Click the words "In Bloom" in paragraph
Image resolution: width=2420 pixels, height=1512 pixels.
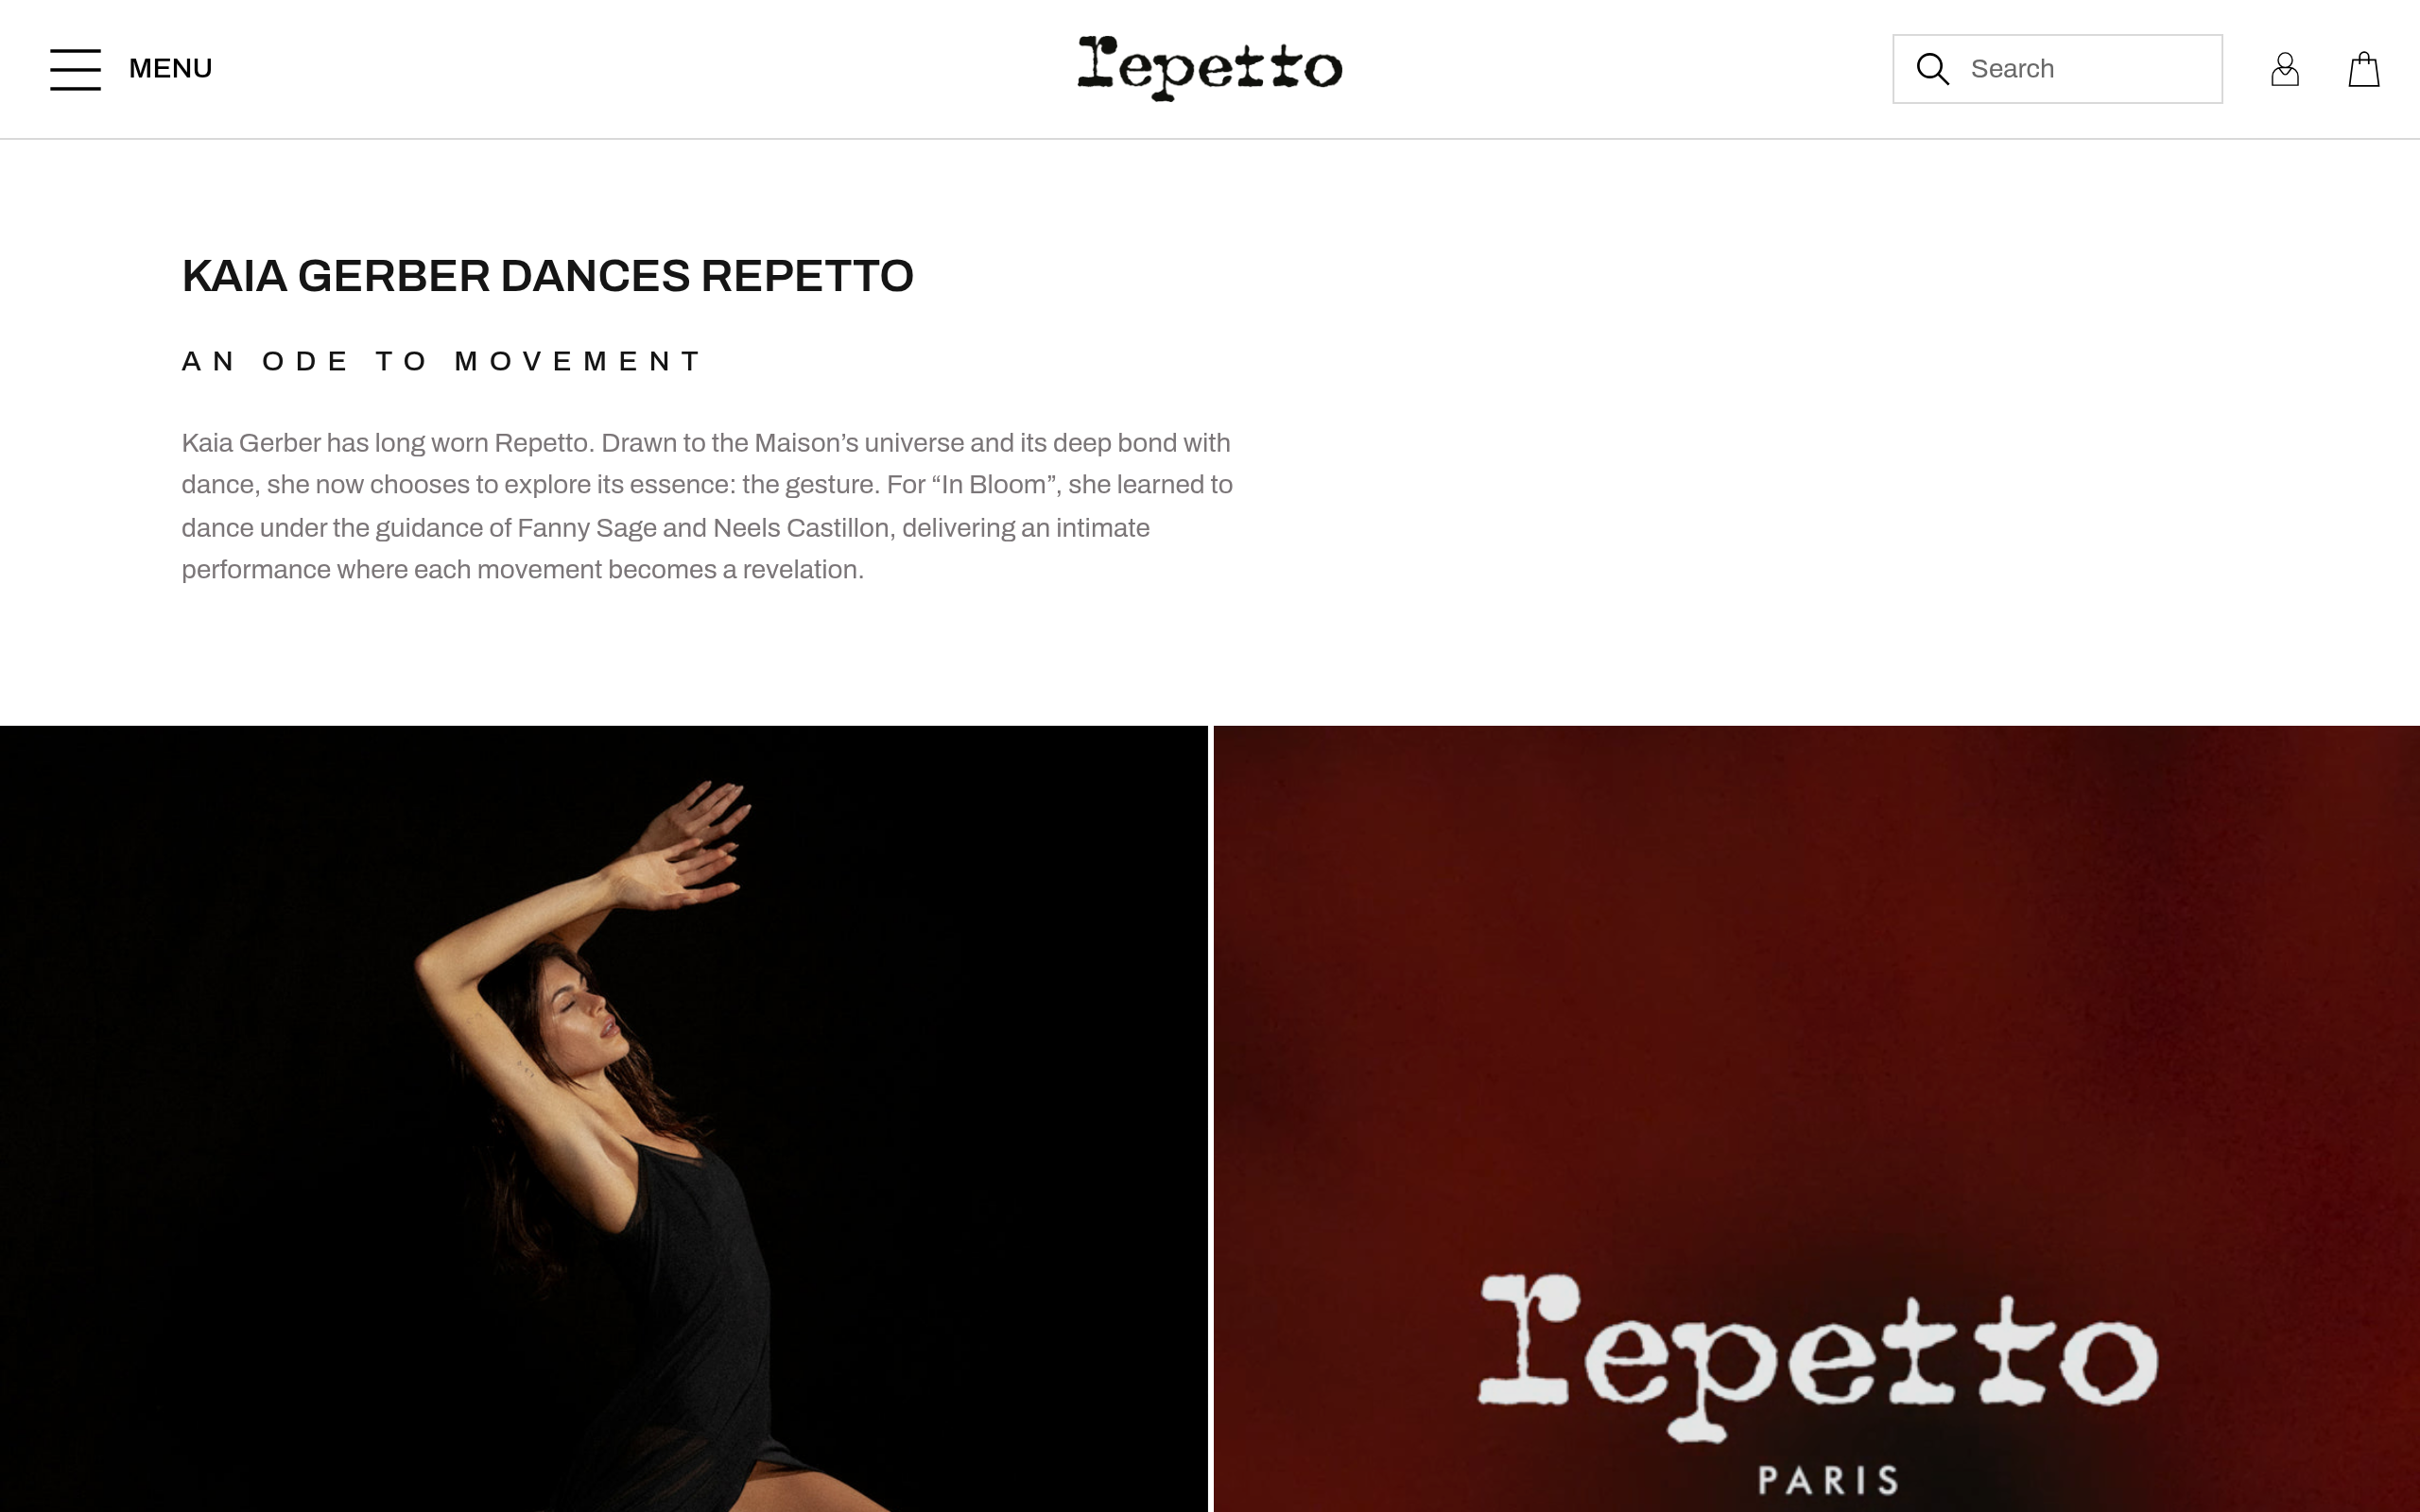pyautogui.click(x=993, y=485)
